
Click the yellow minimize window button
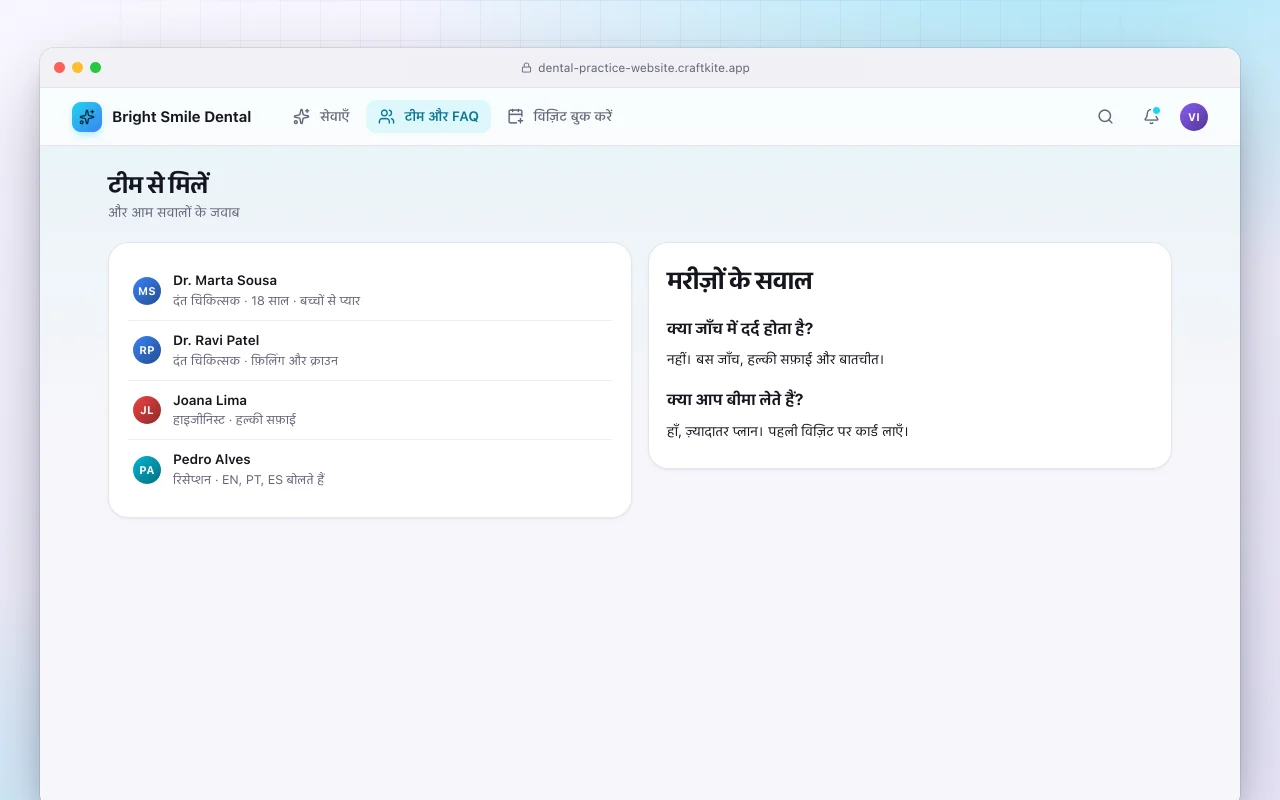click(78, 68)
